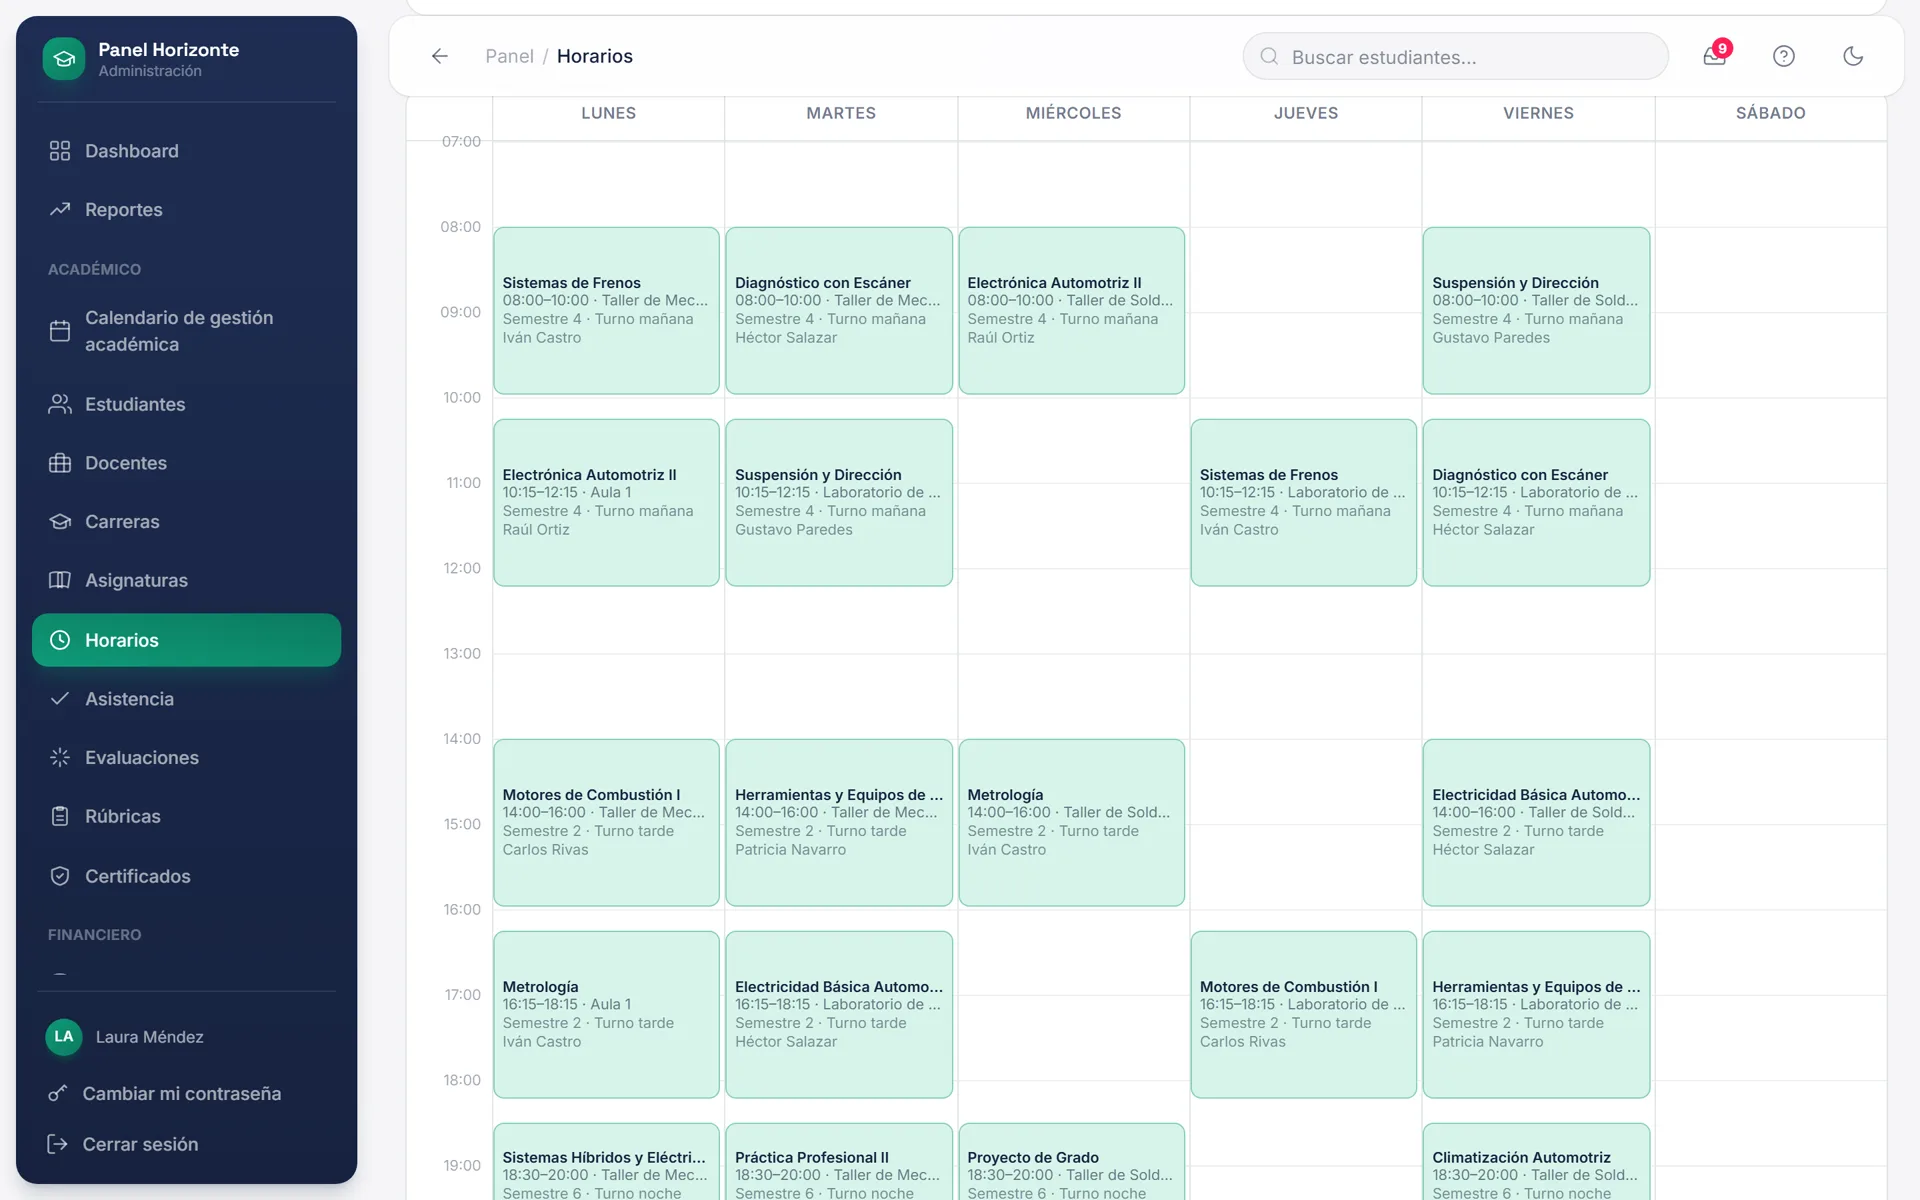Open the notifications inbox icon
Image resolution: width=1920 pixels, height=1200 pixels.
(x=1714, y=56)
